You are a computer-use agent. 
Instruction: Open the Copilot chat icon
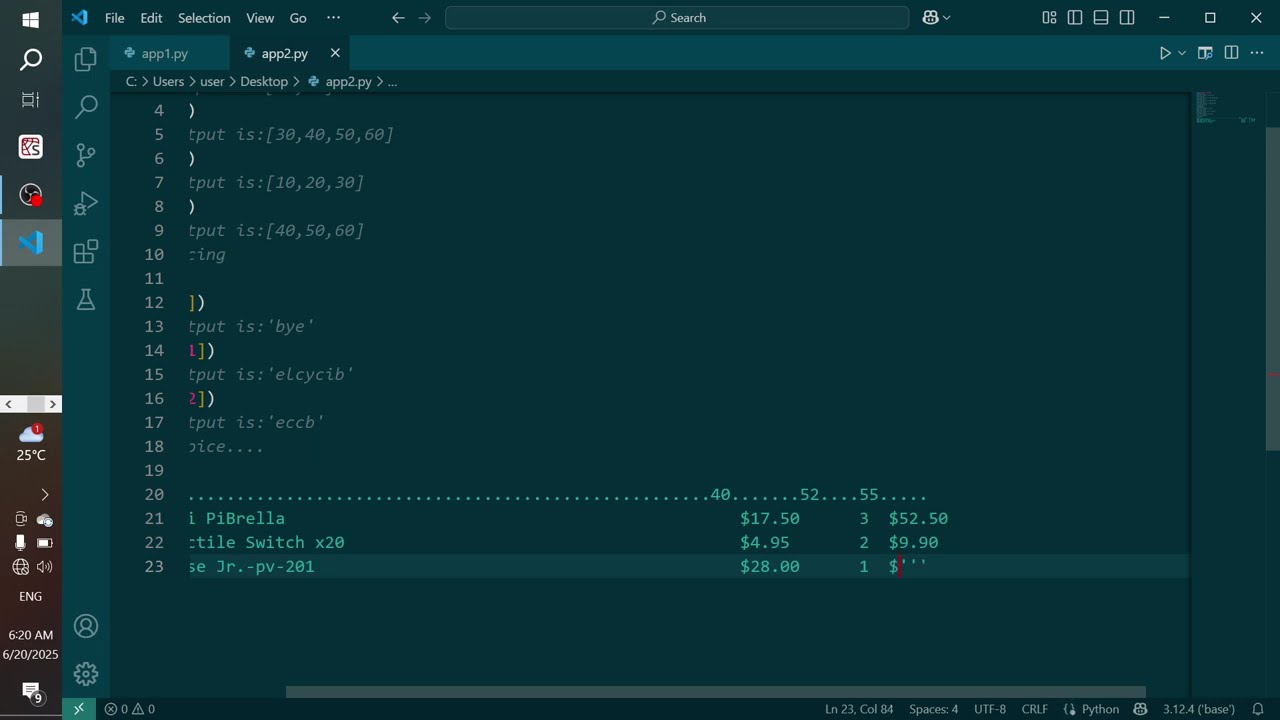click(931, 18)
